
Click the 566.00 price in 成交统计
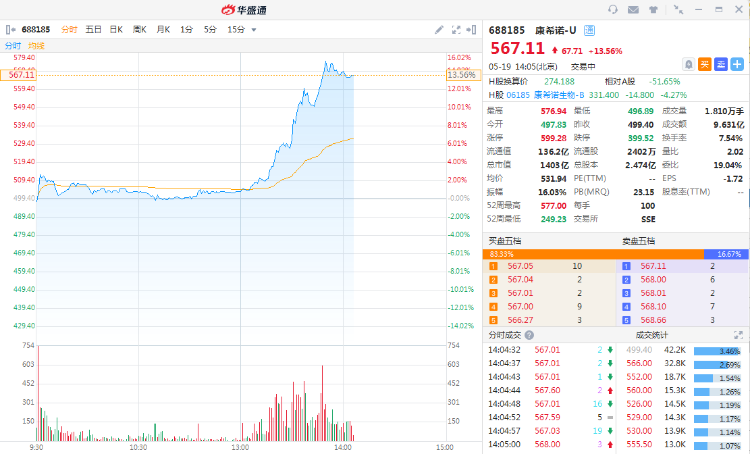pos(639,364)
